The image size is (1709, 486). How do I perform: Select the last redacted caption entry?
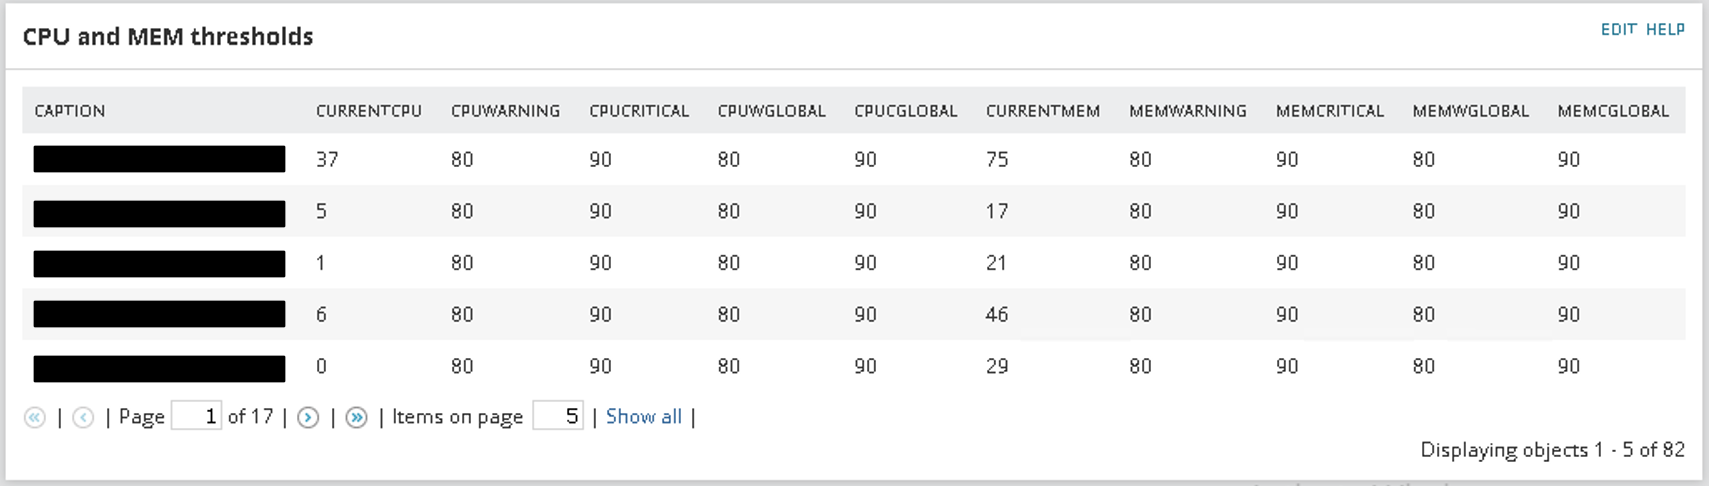(x=159, y=368)
